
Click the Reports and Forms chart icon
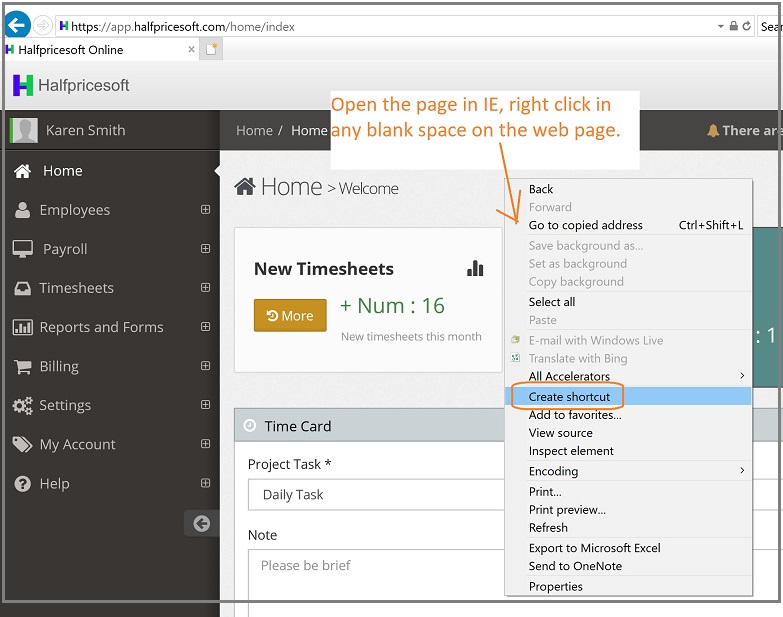[x=22, y=327]
